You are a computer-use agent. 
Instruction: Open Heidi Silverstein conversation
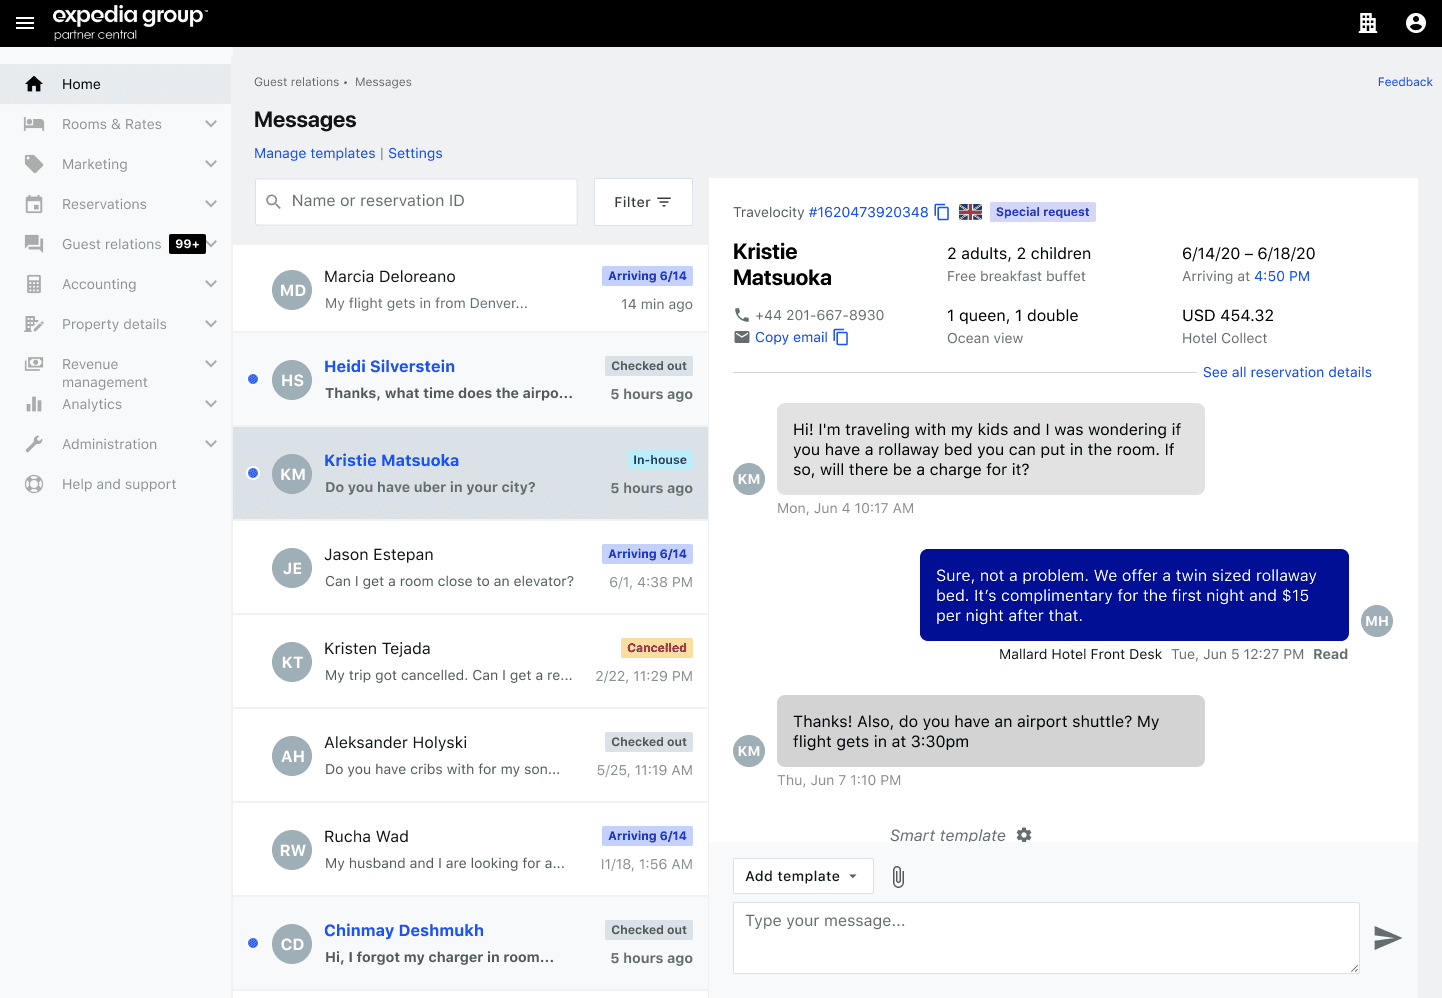(x=470, y=380)
